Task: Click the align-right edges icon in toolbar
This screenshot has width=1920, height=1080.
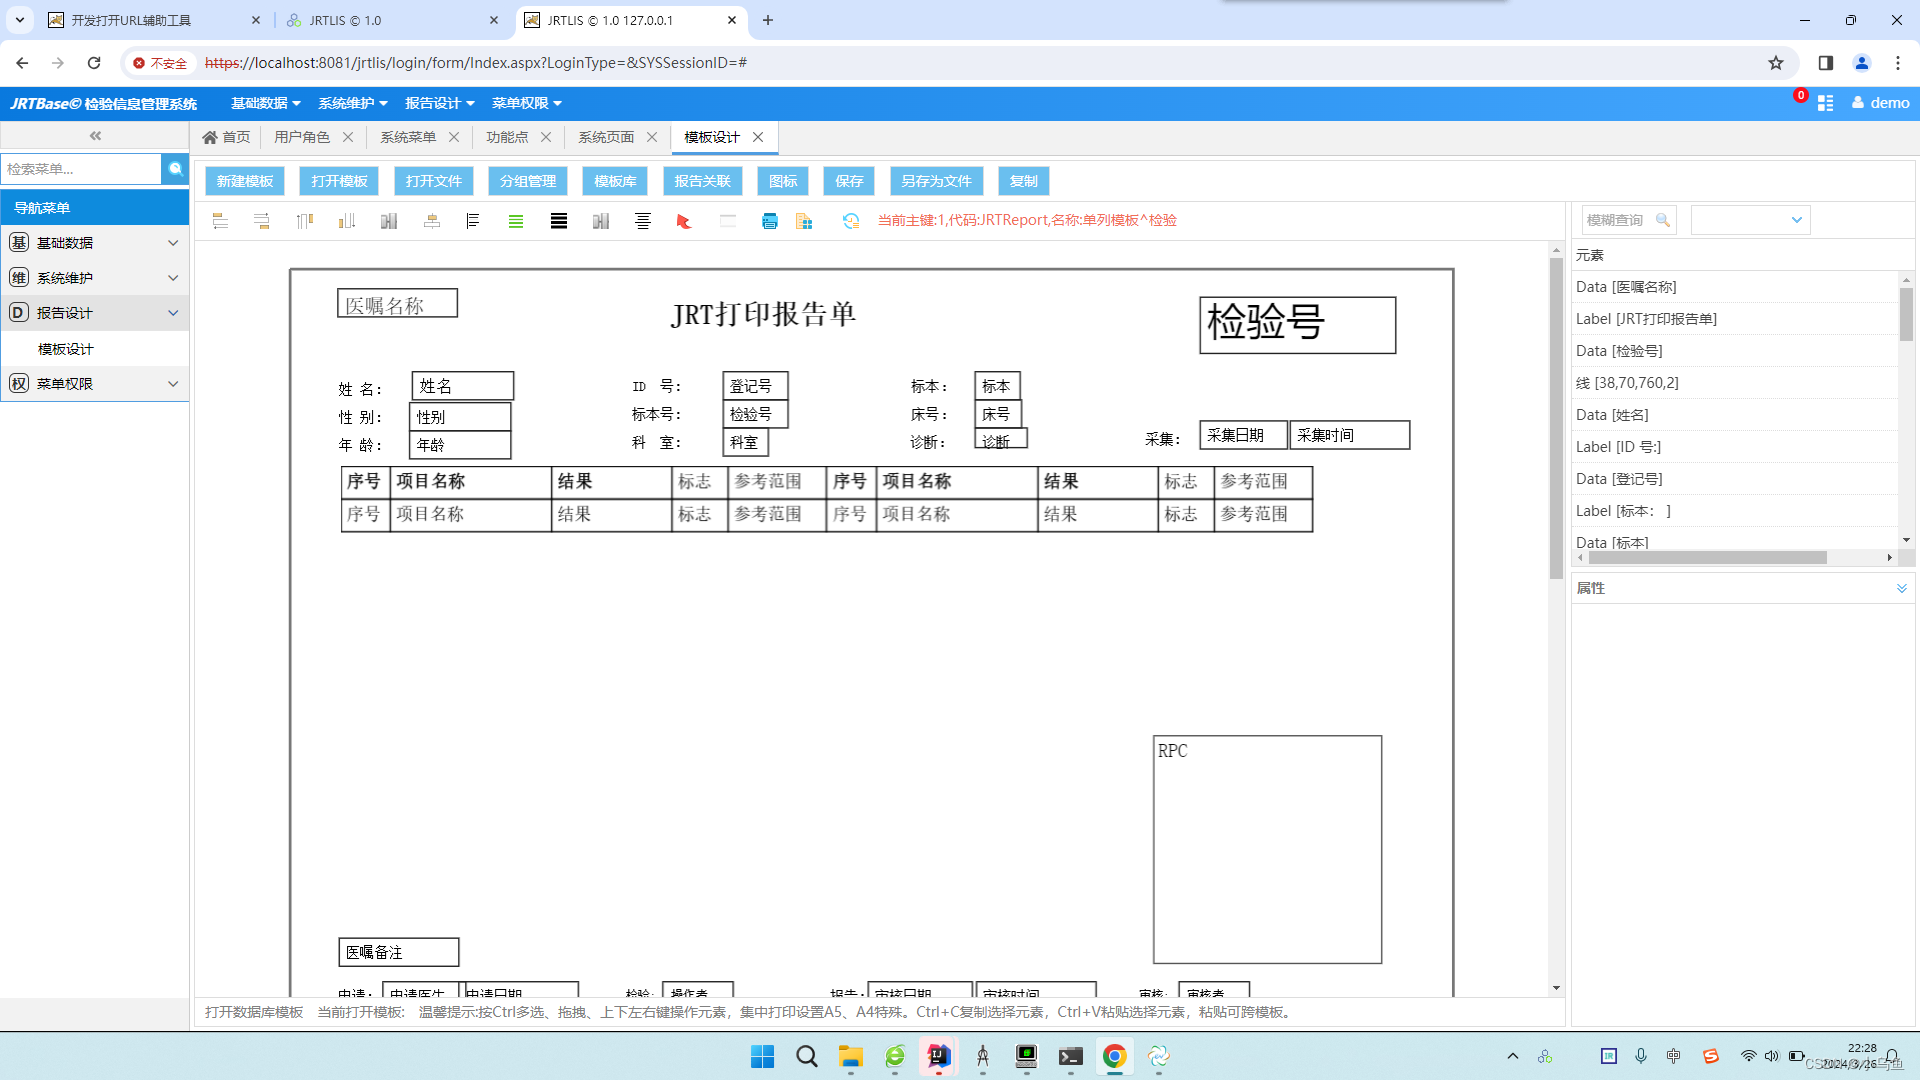Action: coord(262,221)
